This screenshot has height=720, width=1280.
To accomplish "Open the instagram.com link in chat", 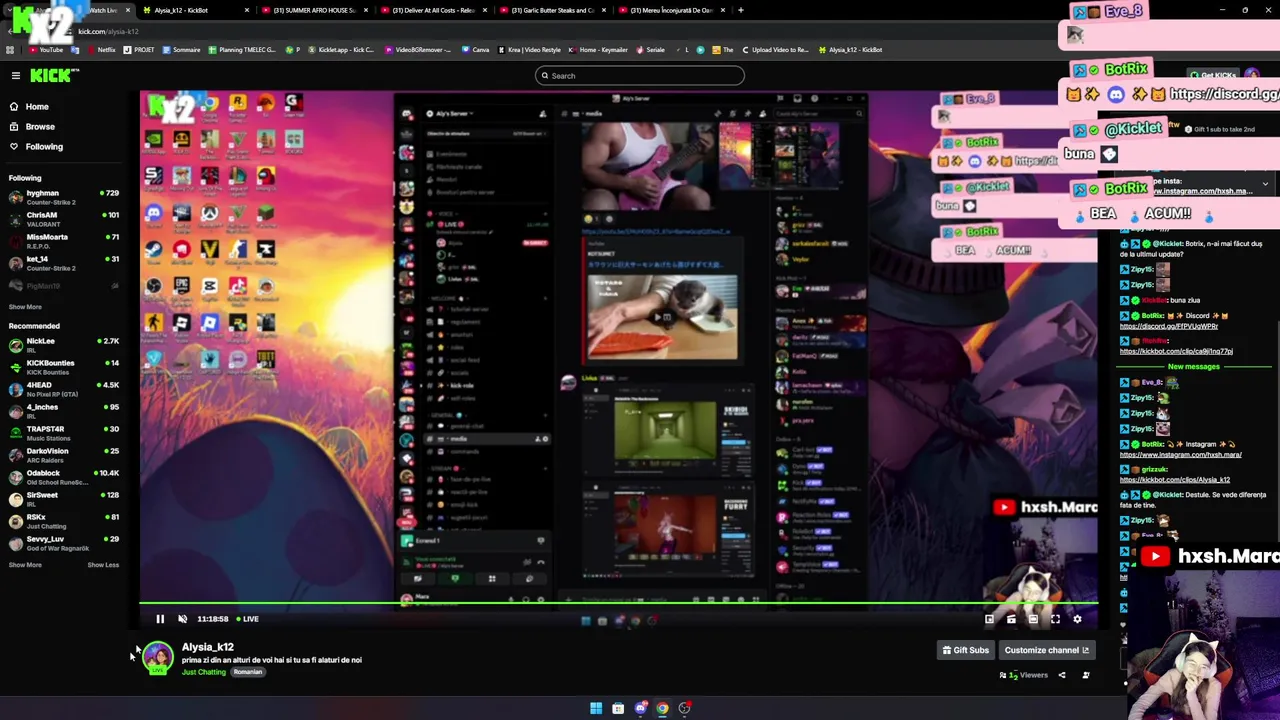I will click(1181, 455).
